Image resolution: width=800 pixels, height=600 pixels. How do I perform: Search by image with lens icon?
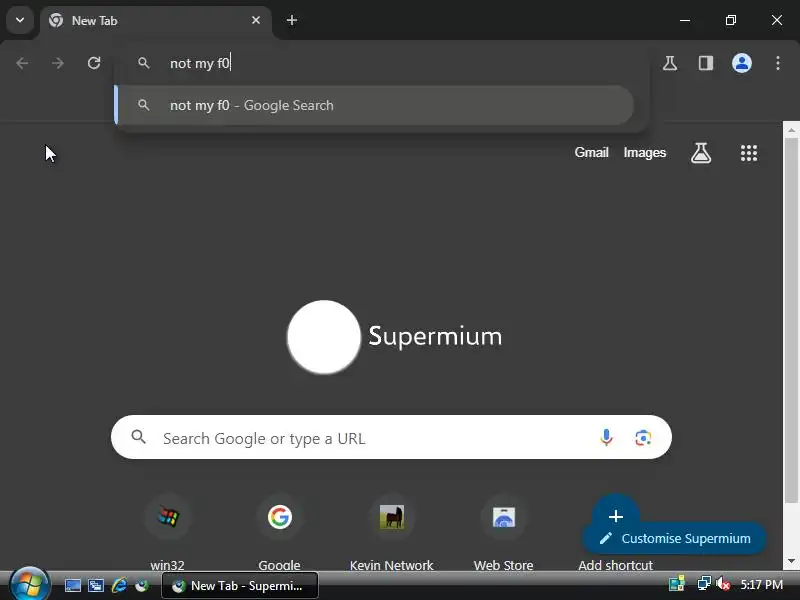pyautogui.click(x=643, y=437)
